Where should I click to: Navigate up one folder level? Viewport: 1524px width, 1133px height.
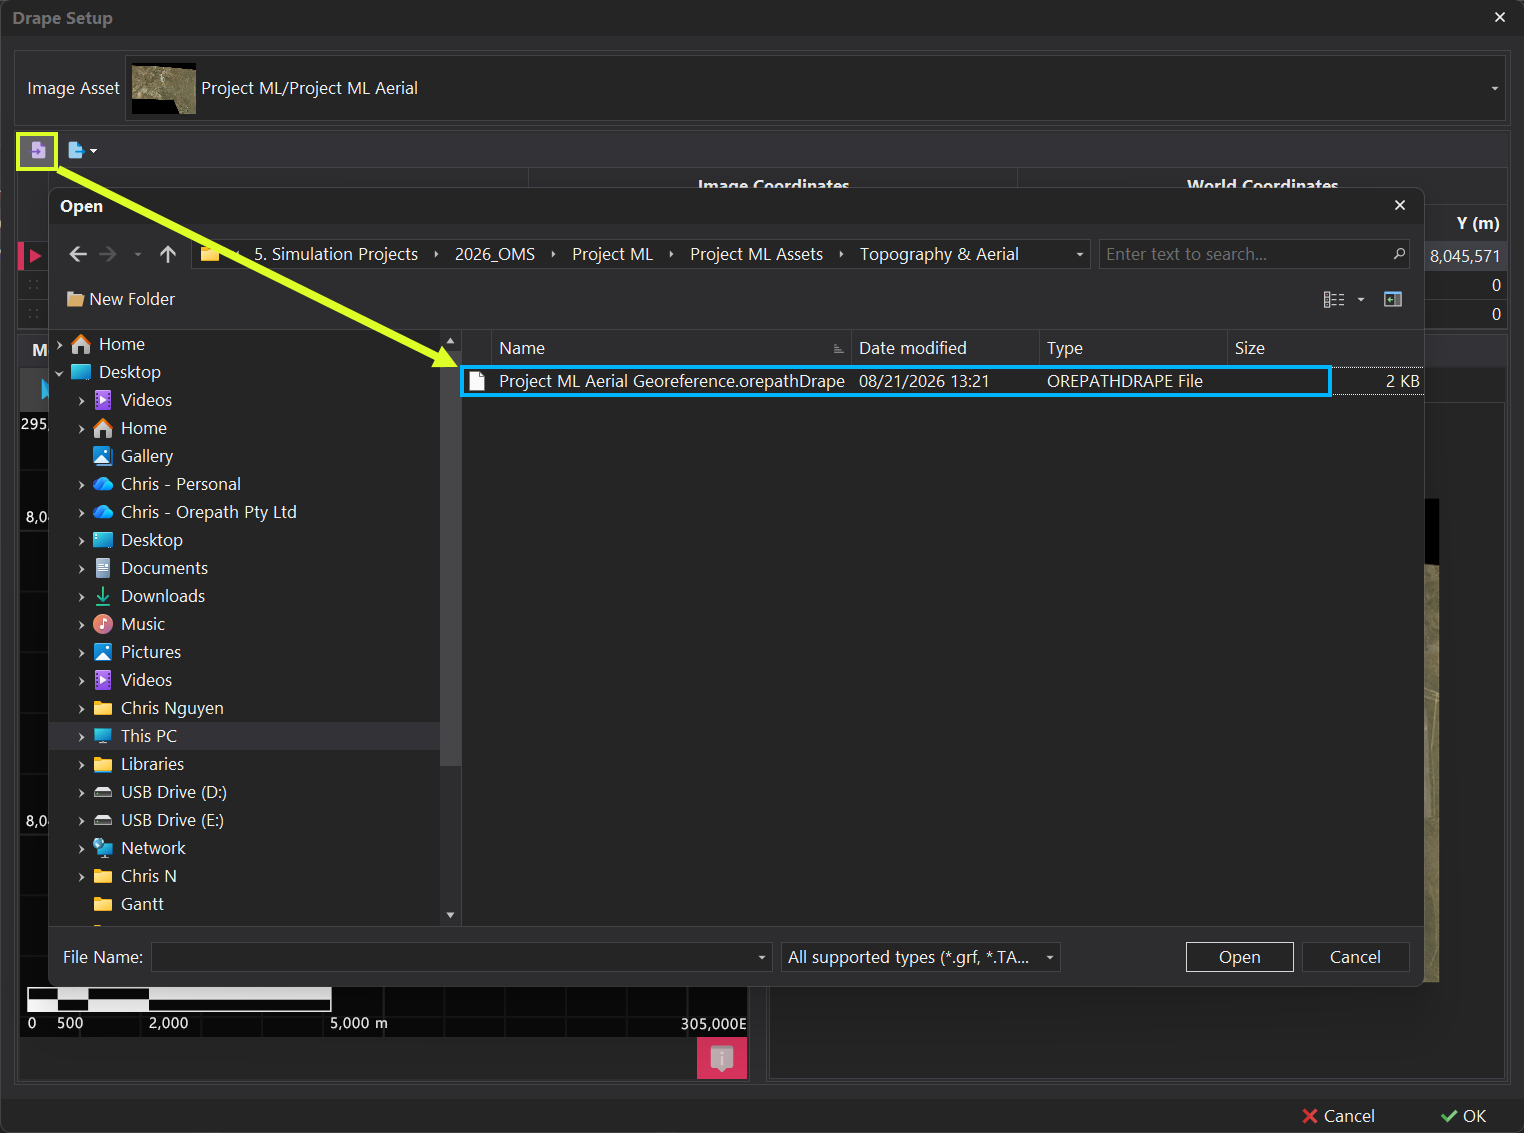pos(168,254)
